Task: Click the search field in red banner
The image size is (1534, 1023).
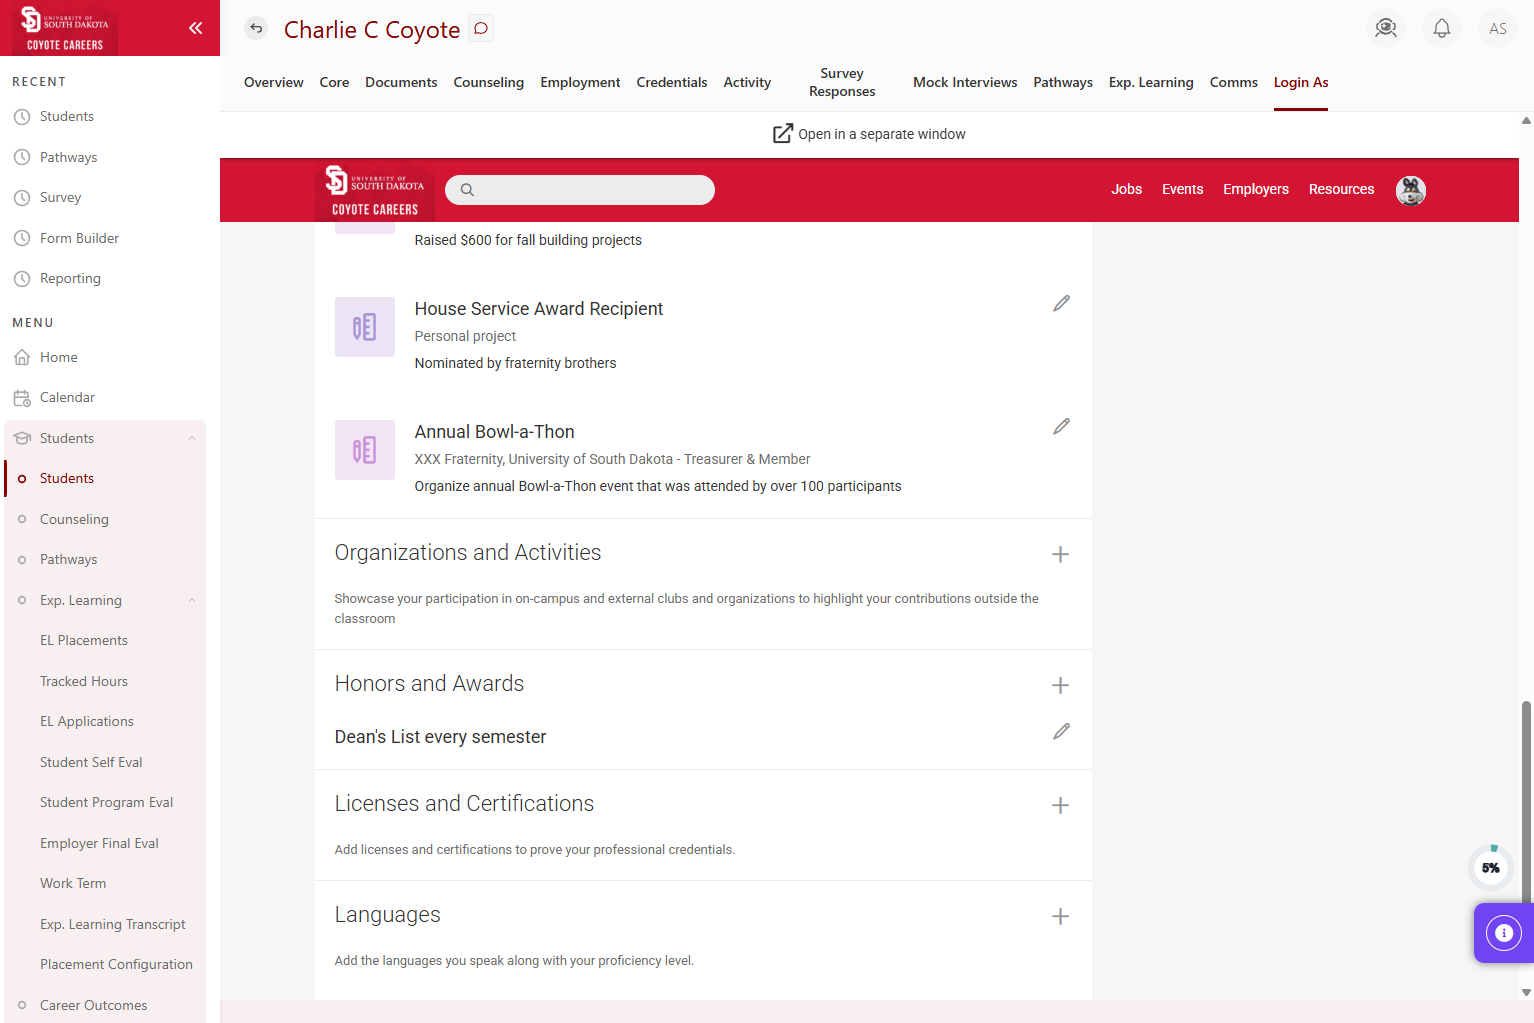Action: [580, 190]
